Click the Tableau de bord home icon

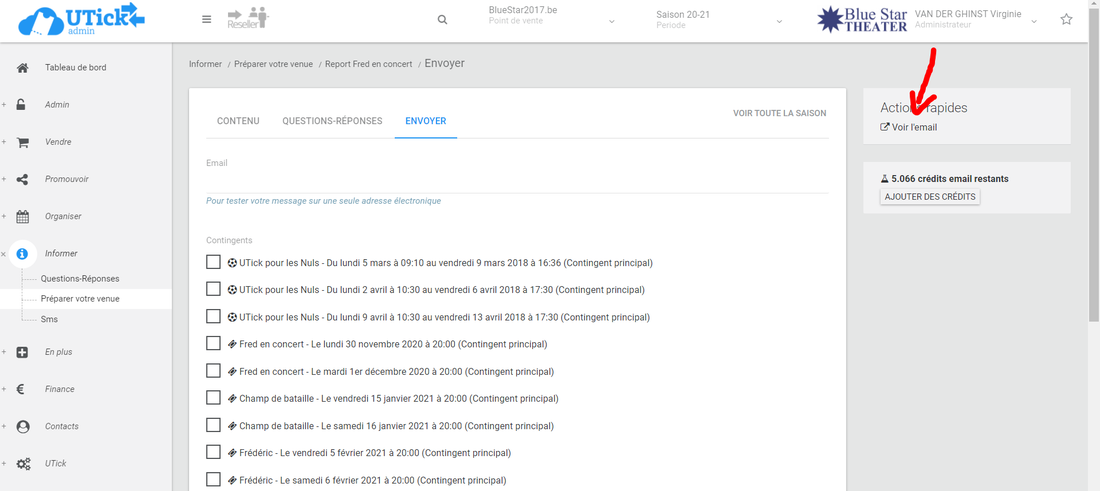pos(23,68)
